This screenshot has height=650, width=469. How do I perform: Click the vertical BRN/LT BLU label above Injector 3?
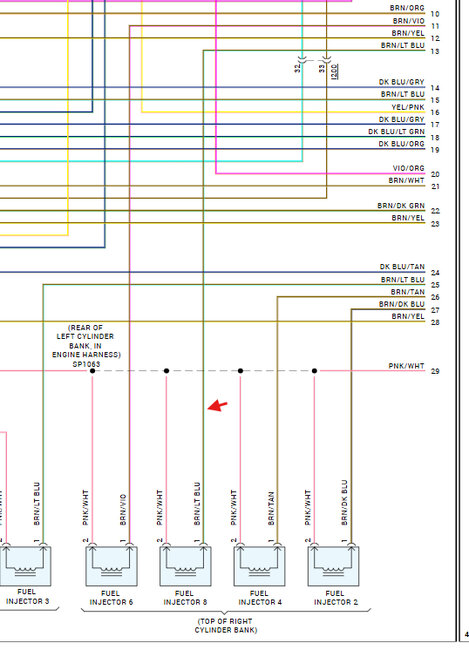pos(37,504)
